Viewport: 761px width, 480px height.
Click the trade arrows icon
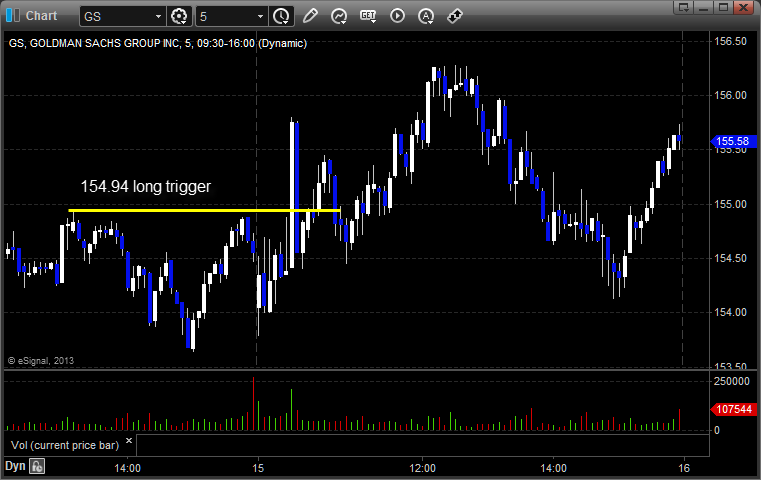coord(455,16)
